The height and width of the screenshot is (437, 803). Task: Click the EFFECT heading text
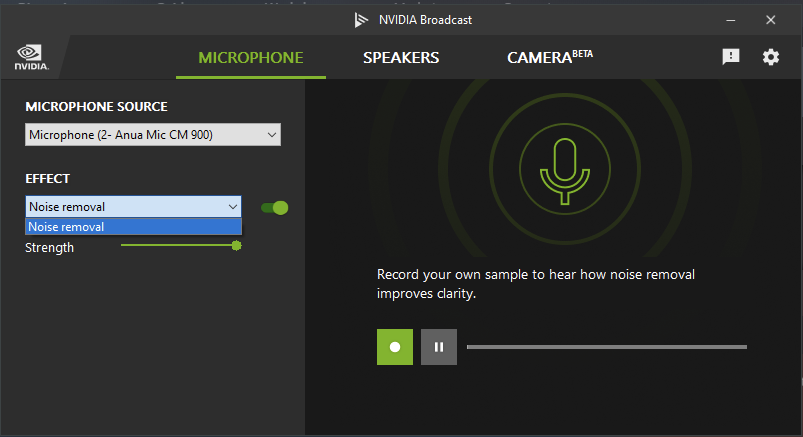point(47,179)
